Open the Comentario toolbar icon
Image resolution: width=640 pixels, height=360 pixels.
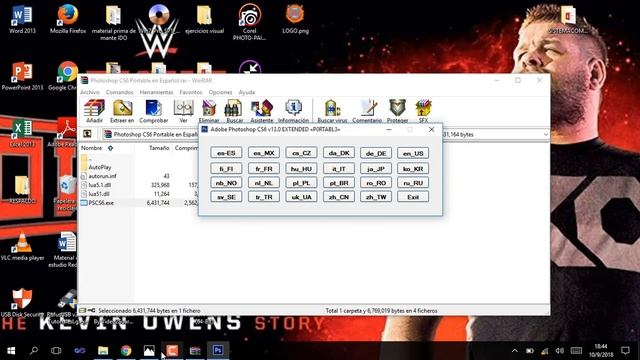(367, 111)
